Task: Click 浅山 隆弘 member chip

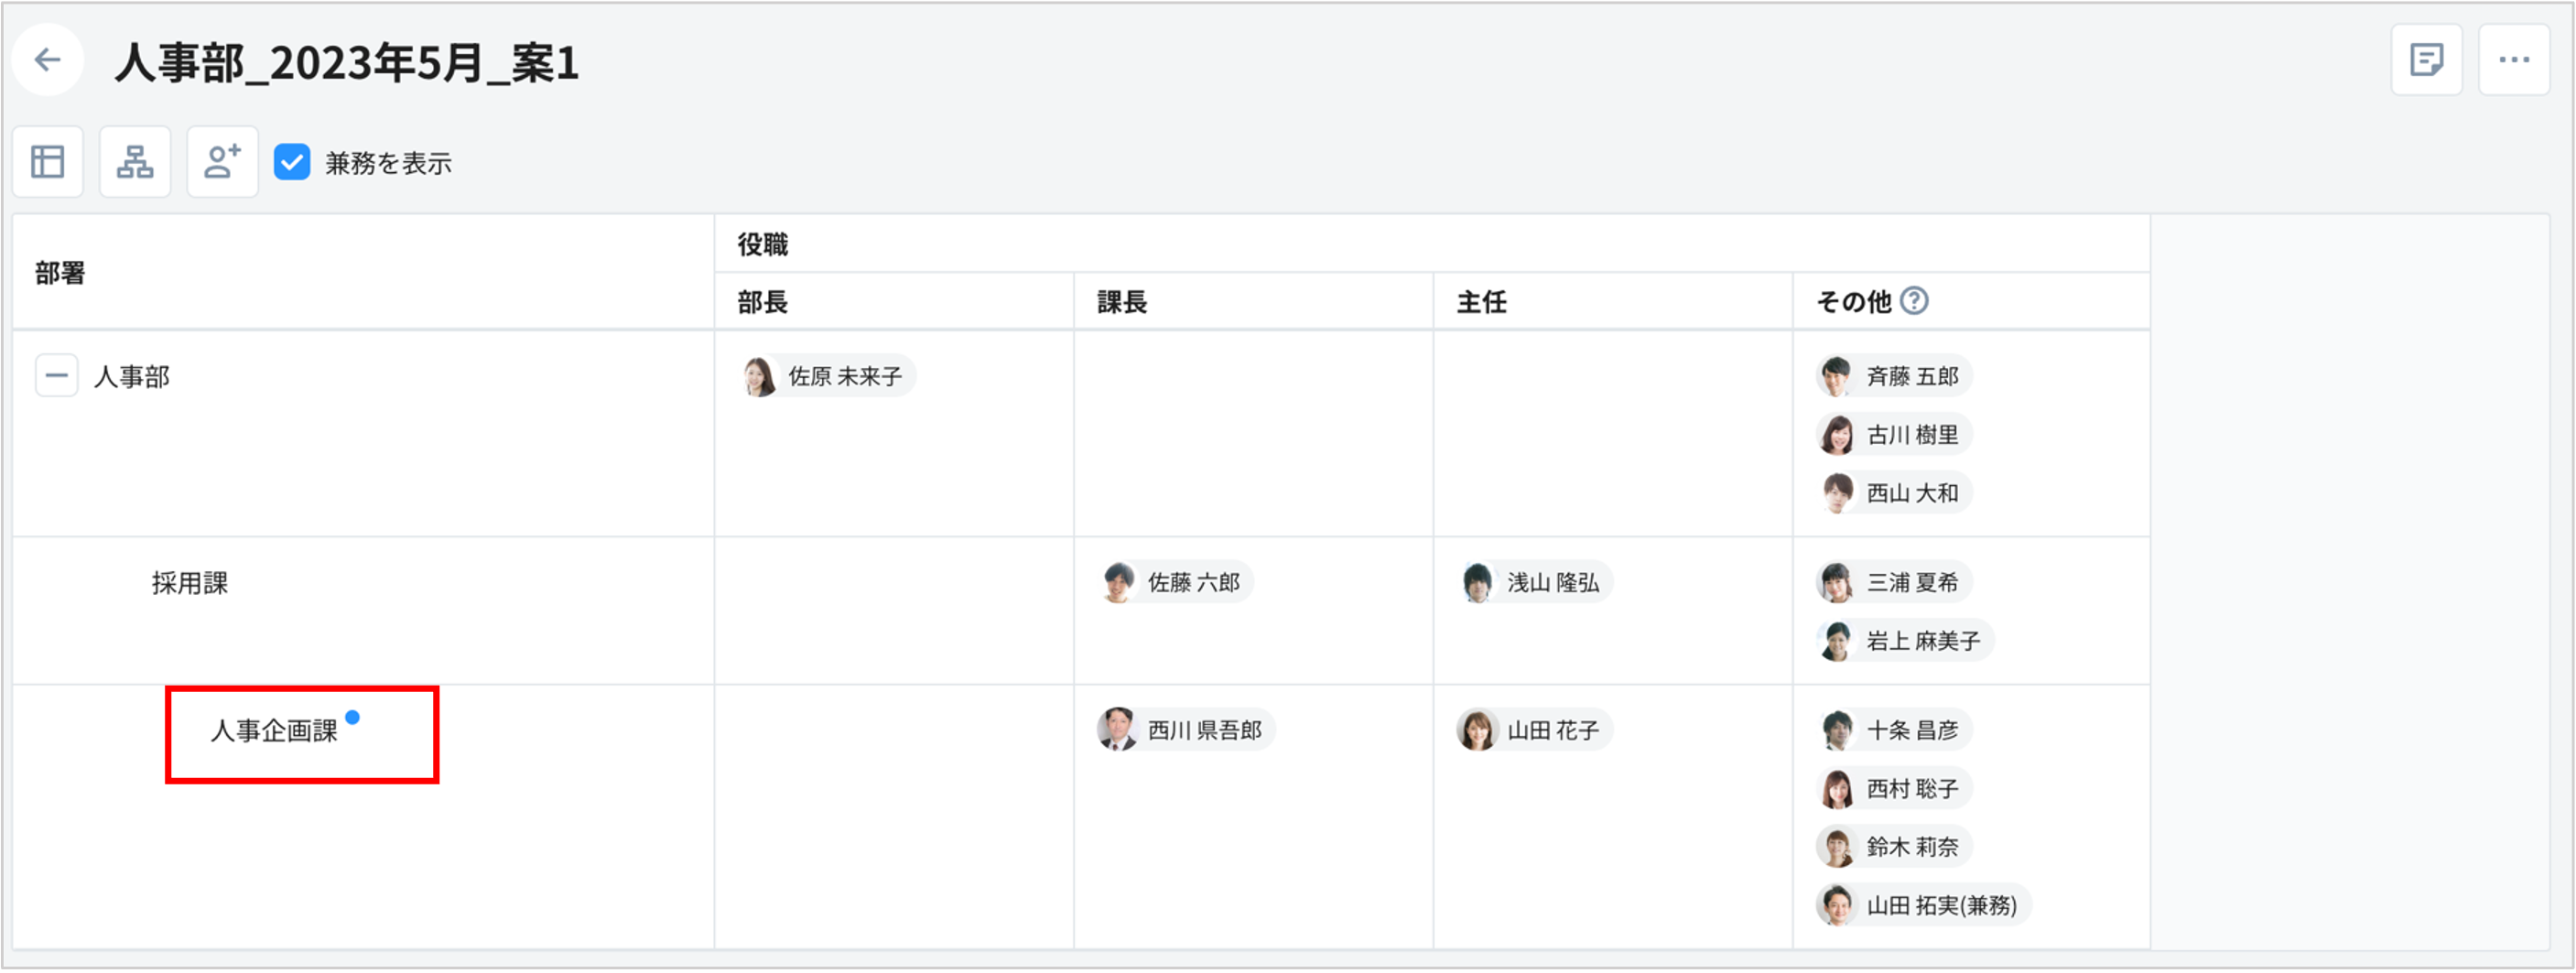Action: (1537, 583)
